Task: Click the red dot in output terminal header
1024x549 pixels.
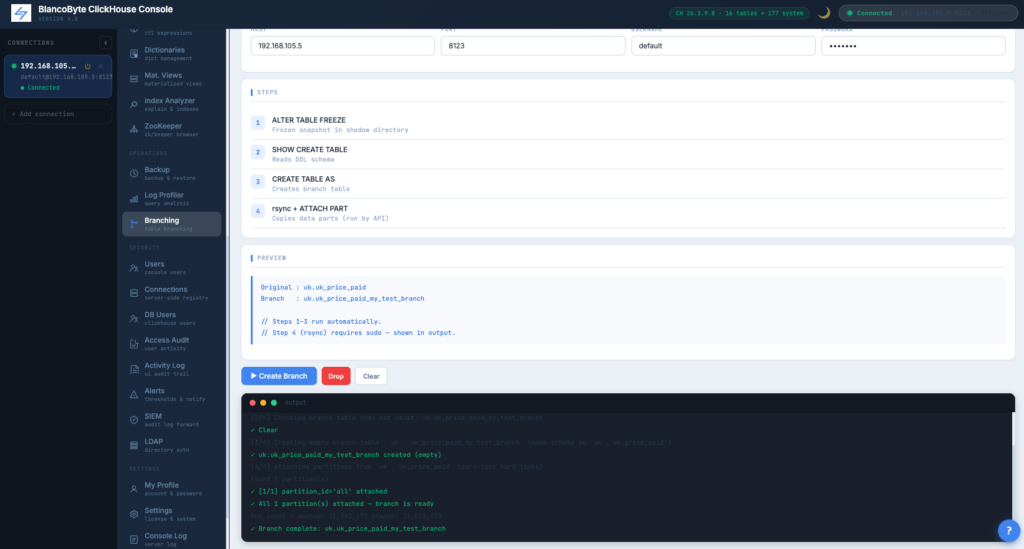Action: click(x=253, y=403)
